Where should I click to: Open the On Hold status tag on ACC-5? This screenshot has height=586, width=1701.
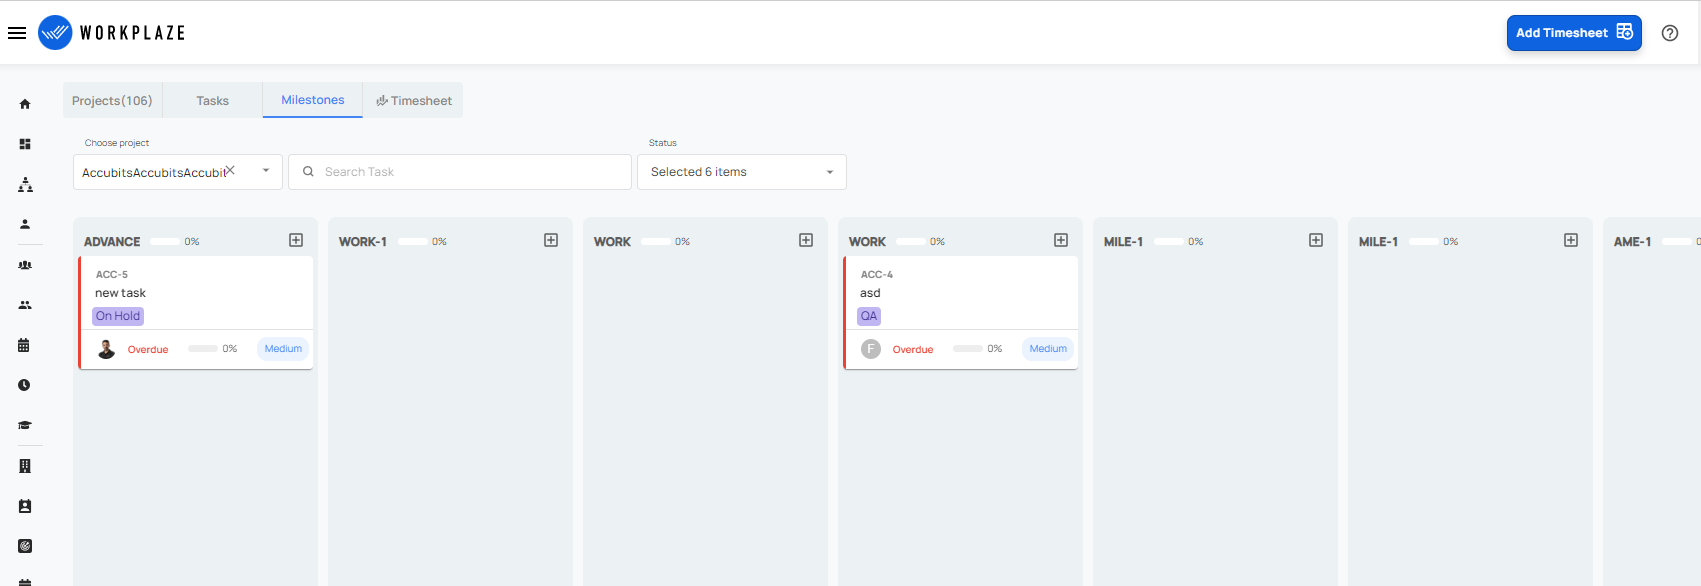point(118,316)
